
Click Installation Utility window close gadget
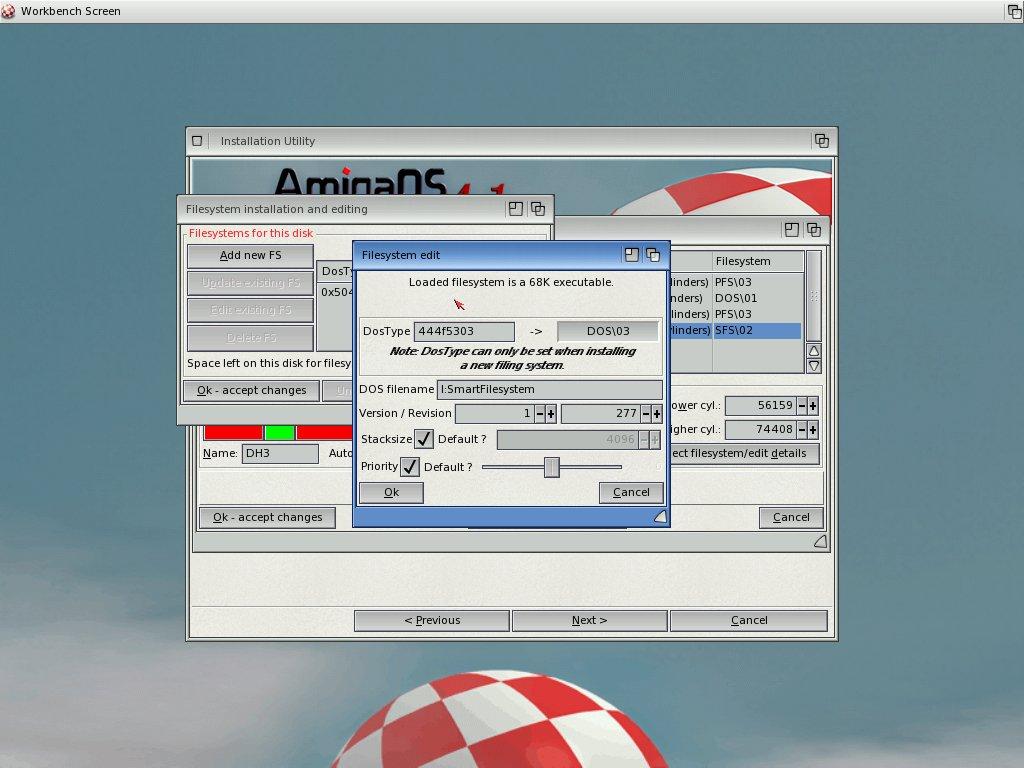coord(197,140)
